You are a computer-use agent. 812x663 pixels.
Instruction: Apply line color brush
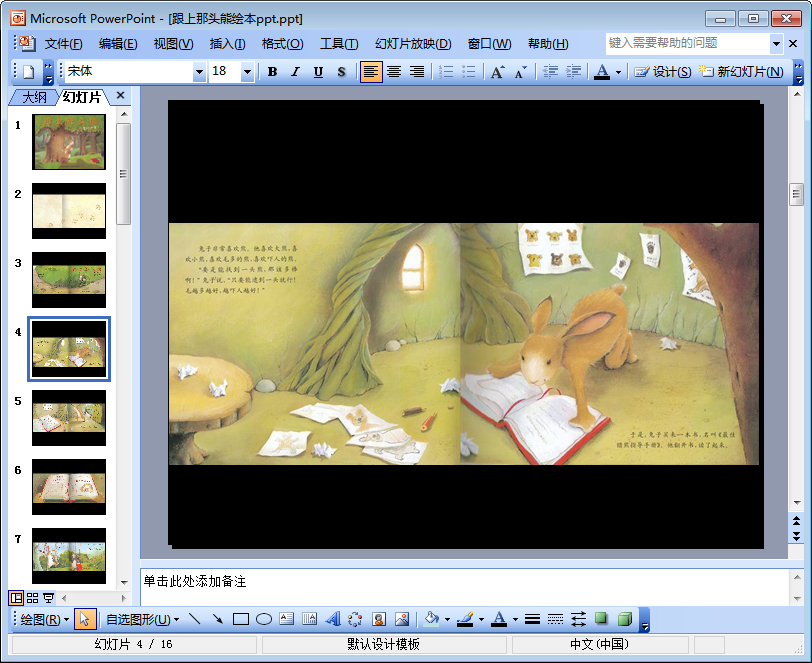click(x=465, y=619)
